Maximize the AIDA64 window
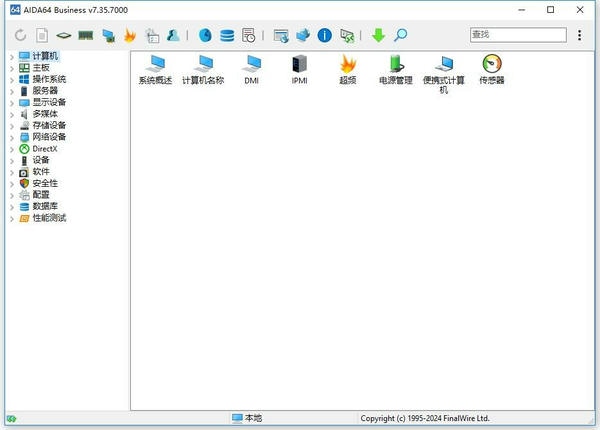Viewport: 600px width, 430px height. pos(550,10)
